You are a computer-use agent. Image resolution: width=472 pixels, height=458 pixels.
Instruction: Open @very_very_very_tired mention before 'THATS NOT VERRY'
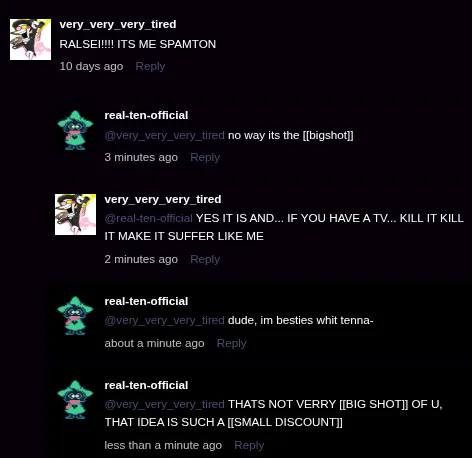pyautogui.click(x=164, y=404)
